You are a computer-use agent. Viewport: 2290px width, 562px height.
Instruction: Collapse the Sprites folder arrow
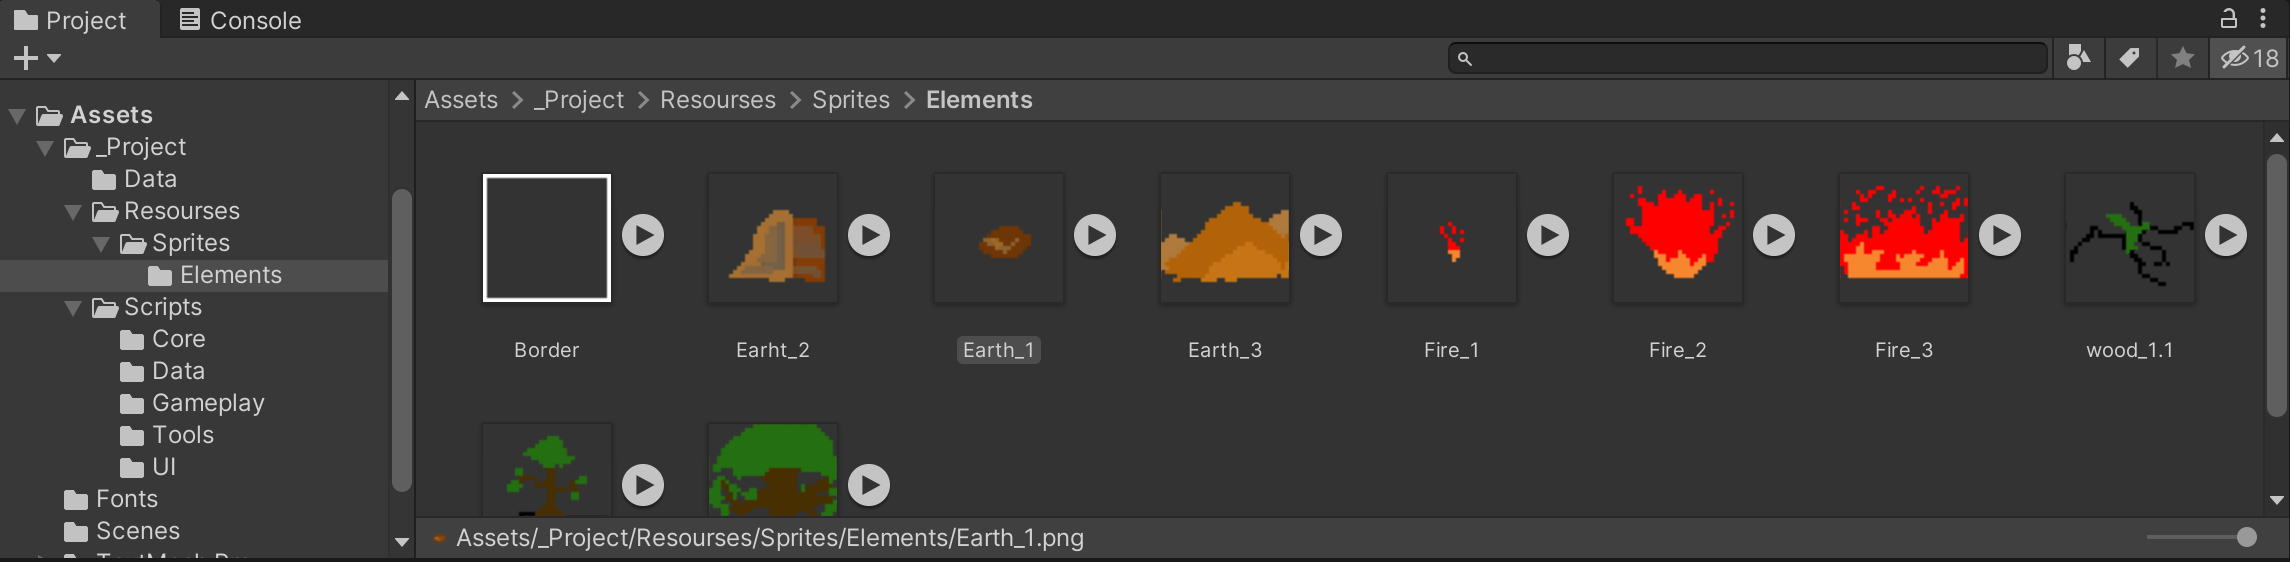pyautogui.click(x=101, y=244)
